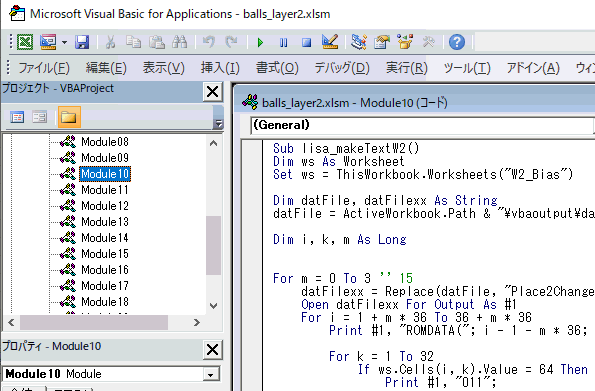Open insert UserForm dropdown arrow
Viewport: 595px width, 391px height.
(x=65, y=42)
